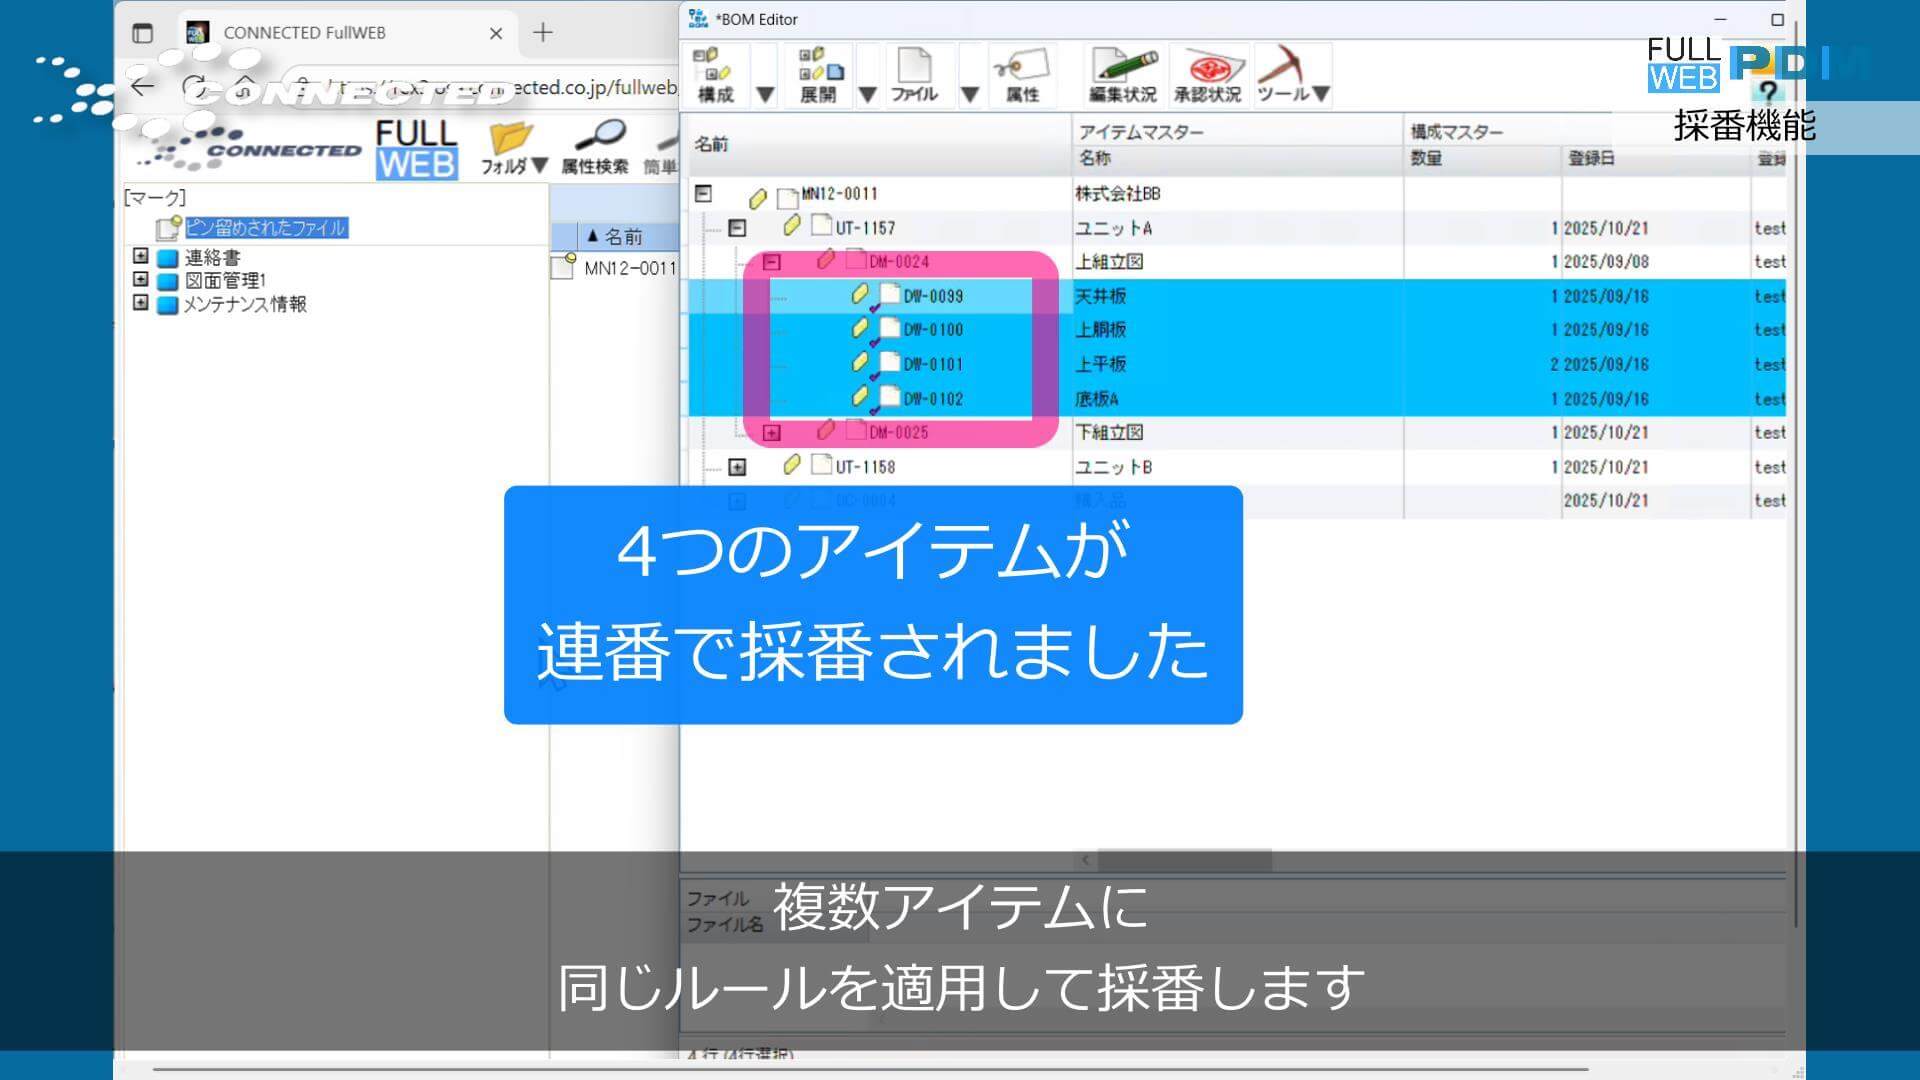The height and width of the screenshot is (1080, 1920).
Task: Open dropdown arrow next to 展開
Action: 868,94
